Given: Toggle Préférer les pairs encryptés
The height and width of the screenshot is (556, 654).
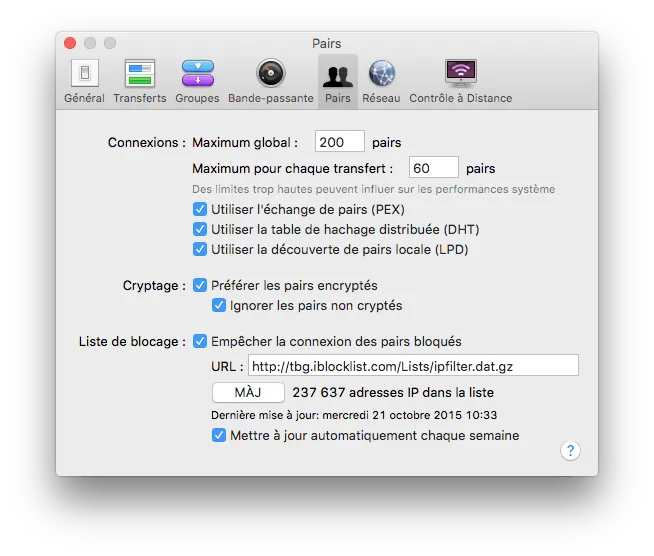Looking at the screenshot, I should pos(200,285).
